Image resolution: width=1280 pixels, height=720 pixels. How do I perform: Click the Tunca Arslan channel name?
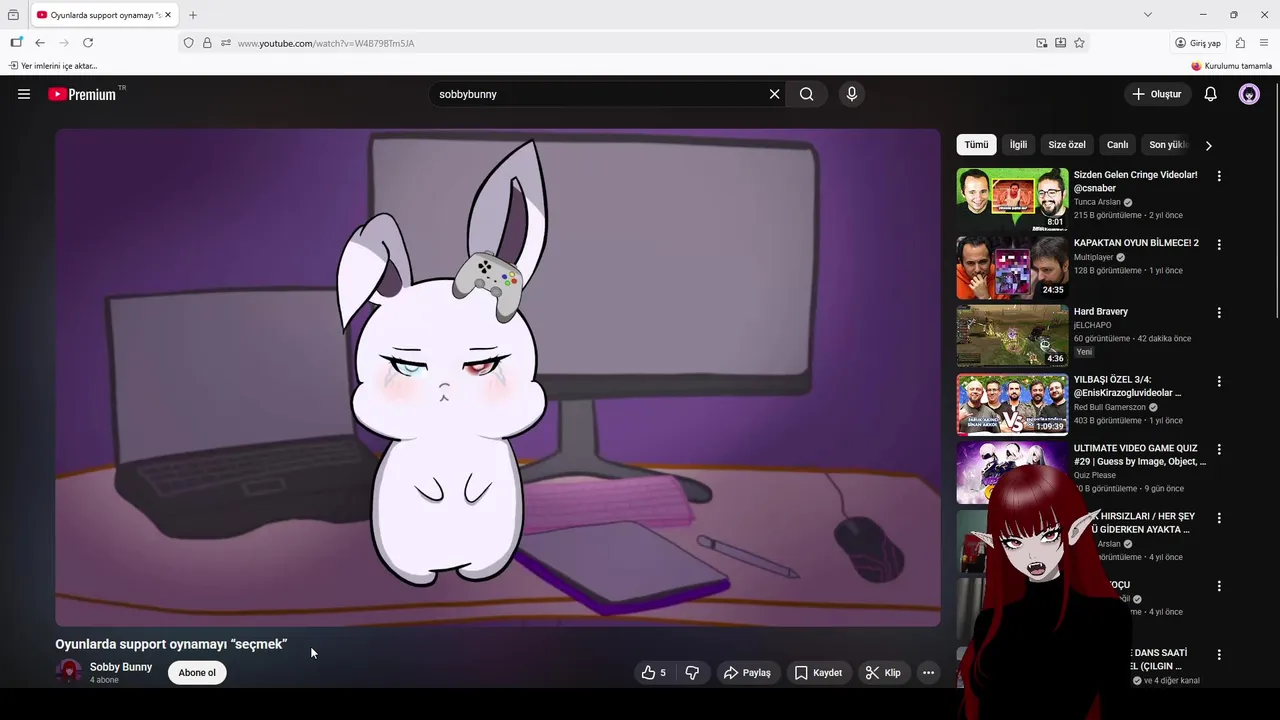(1097, 202)
